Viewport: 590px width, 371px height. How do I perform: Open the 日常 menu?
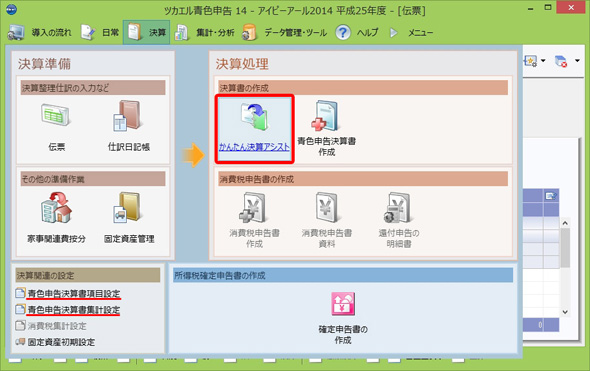coord(111,33)
